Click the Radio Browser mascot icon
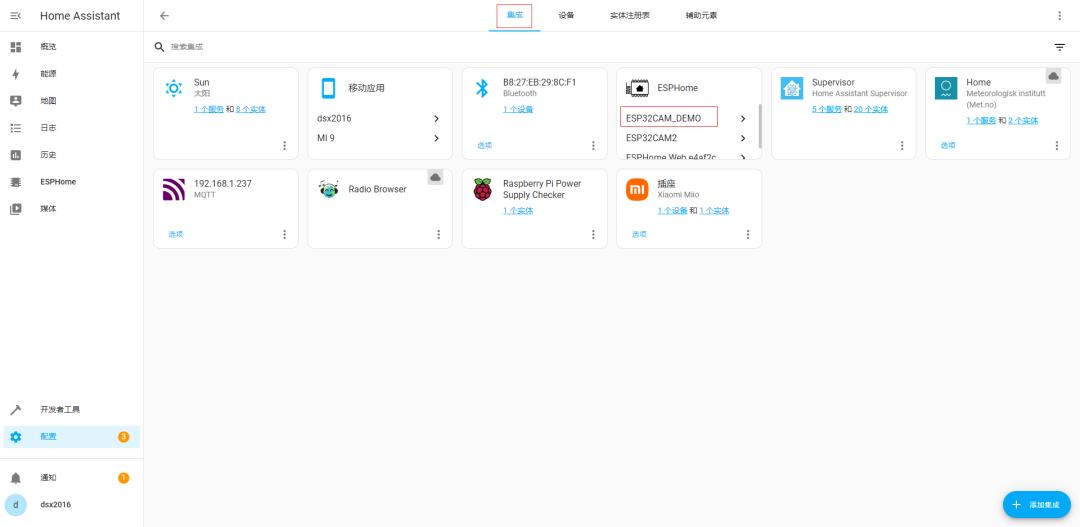The height and width of the screenshot is (527, 1080). point(329,189)
